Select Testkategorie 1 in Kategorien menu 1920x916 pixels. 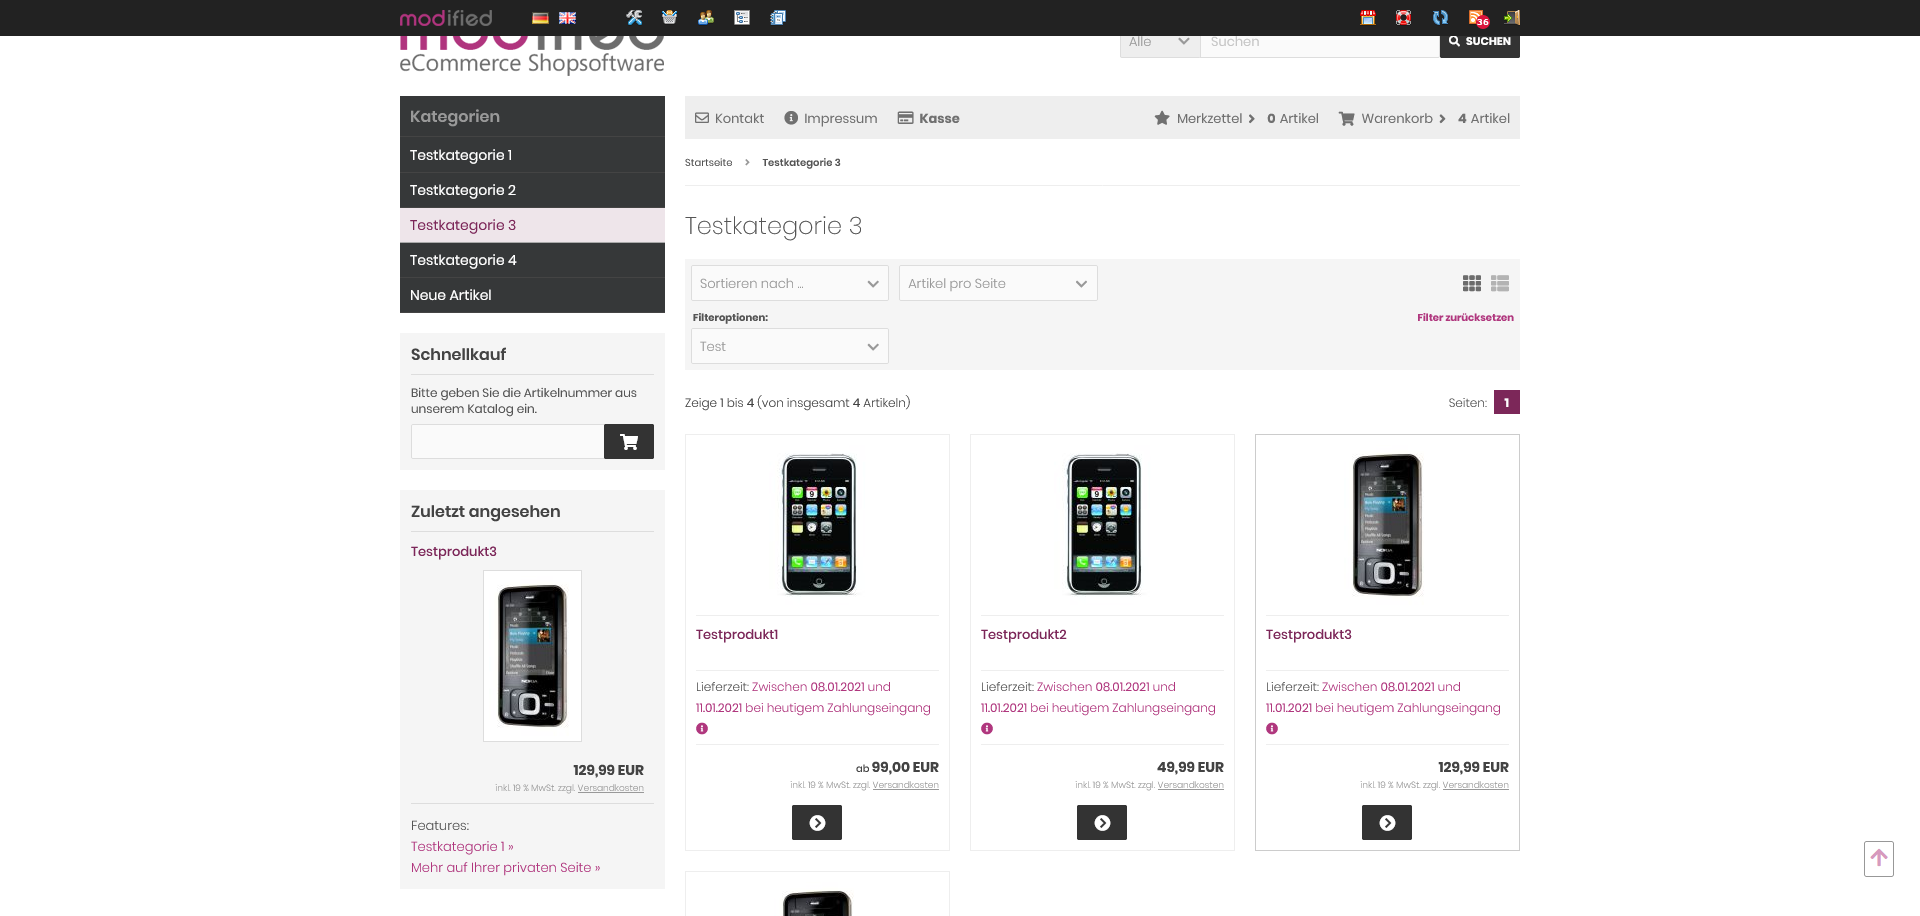coord(532,155)
